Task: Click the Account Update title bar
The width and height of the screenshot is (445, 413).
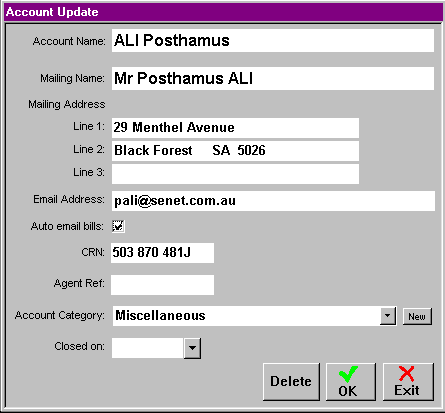Action: [x=223, y=12]
